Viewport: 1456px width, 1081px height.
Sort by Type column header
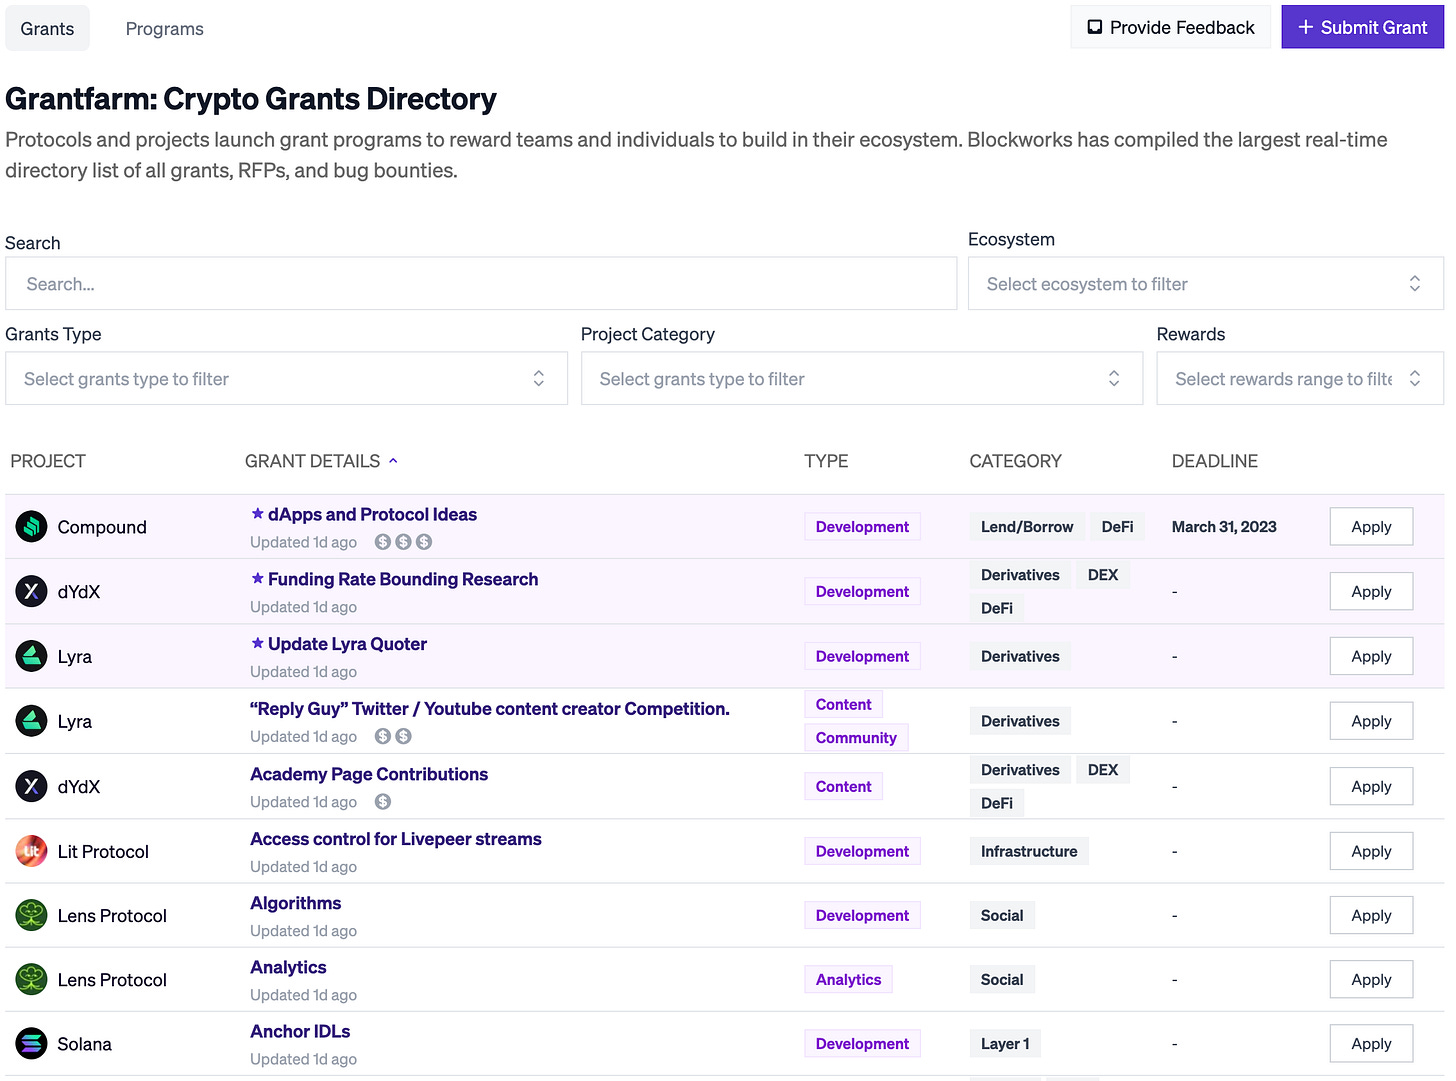(826, 461)
